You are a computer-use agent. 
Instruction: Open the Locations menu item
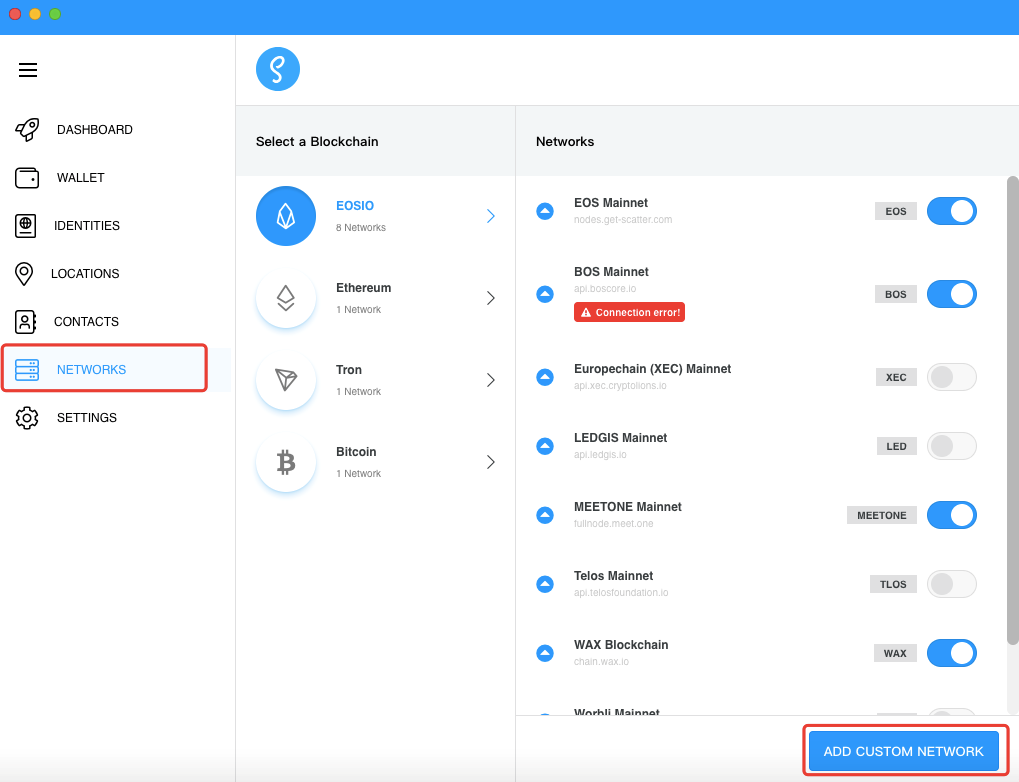(x=85, y=274)
